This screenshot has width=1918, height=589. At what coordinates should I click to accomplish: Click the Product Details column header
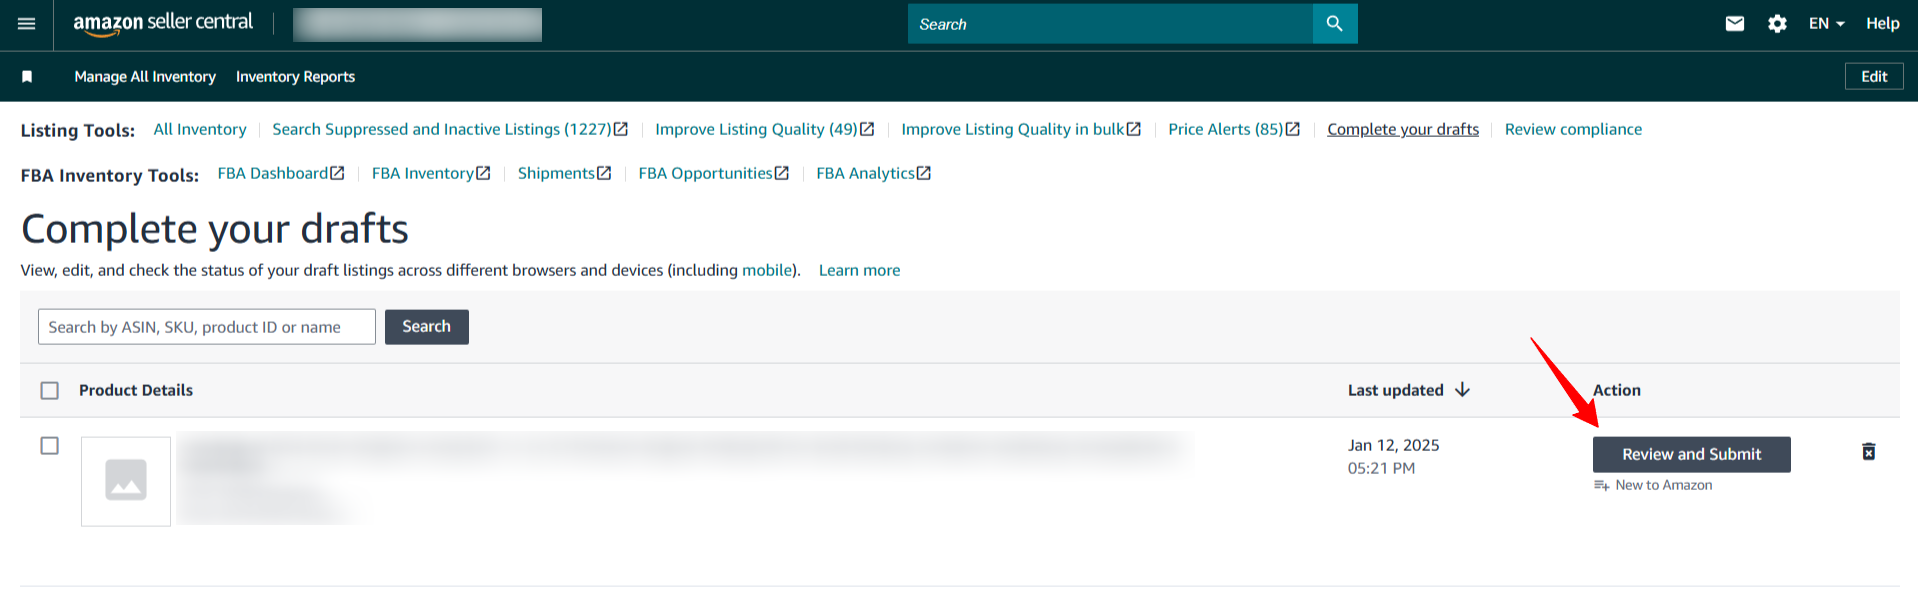(136, 390)
